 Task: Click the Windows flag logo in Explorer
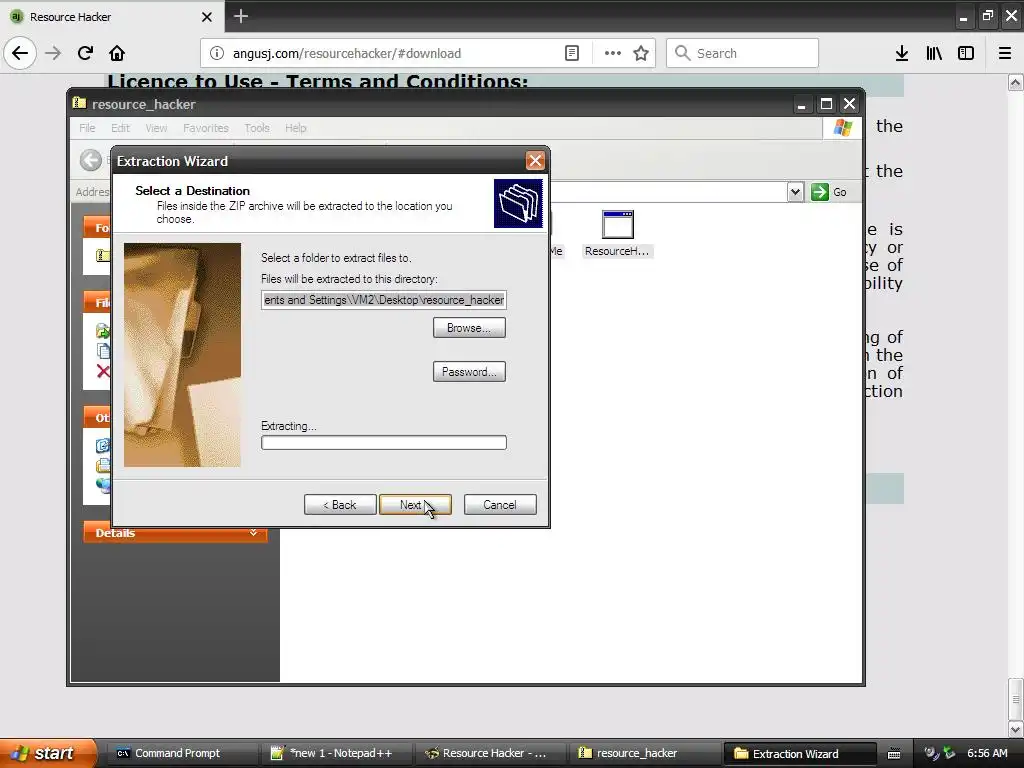point(843,127)
